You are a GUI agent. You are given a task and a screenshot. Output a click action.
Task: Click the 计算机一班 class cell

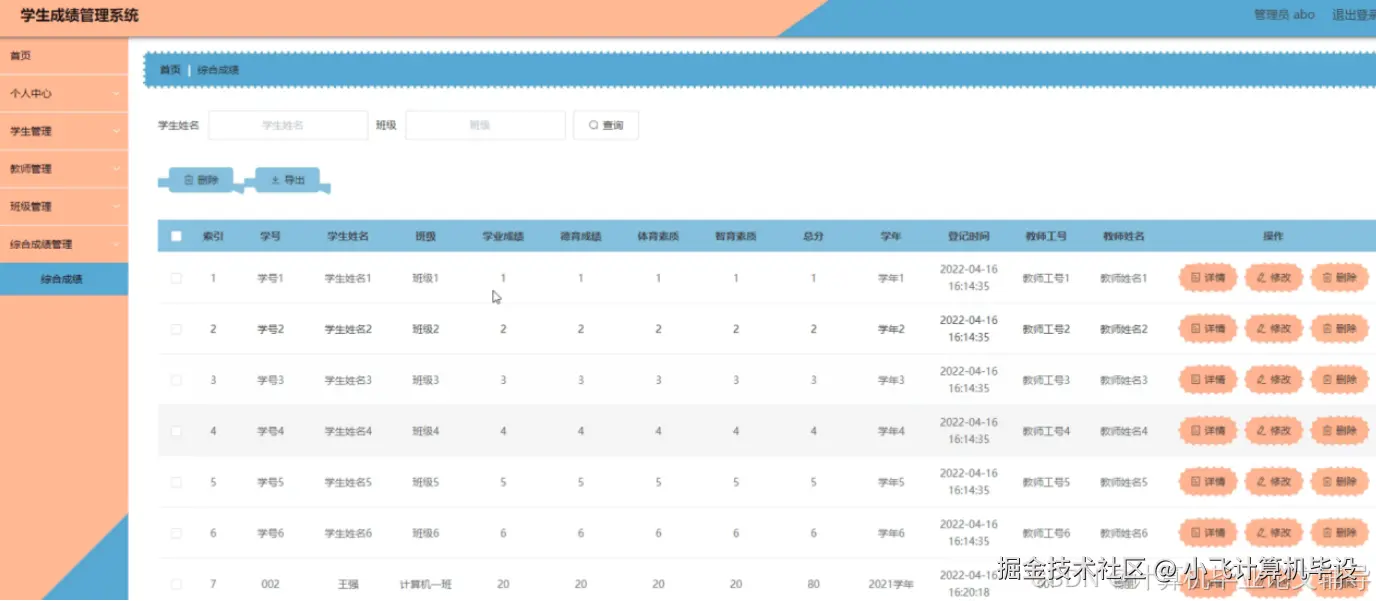(426, 584)
